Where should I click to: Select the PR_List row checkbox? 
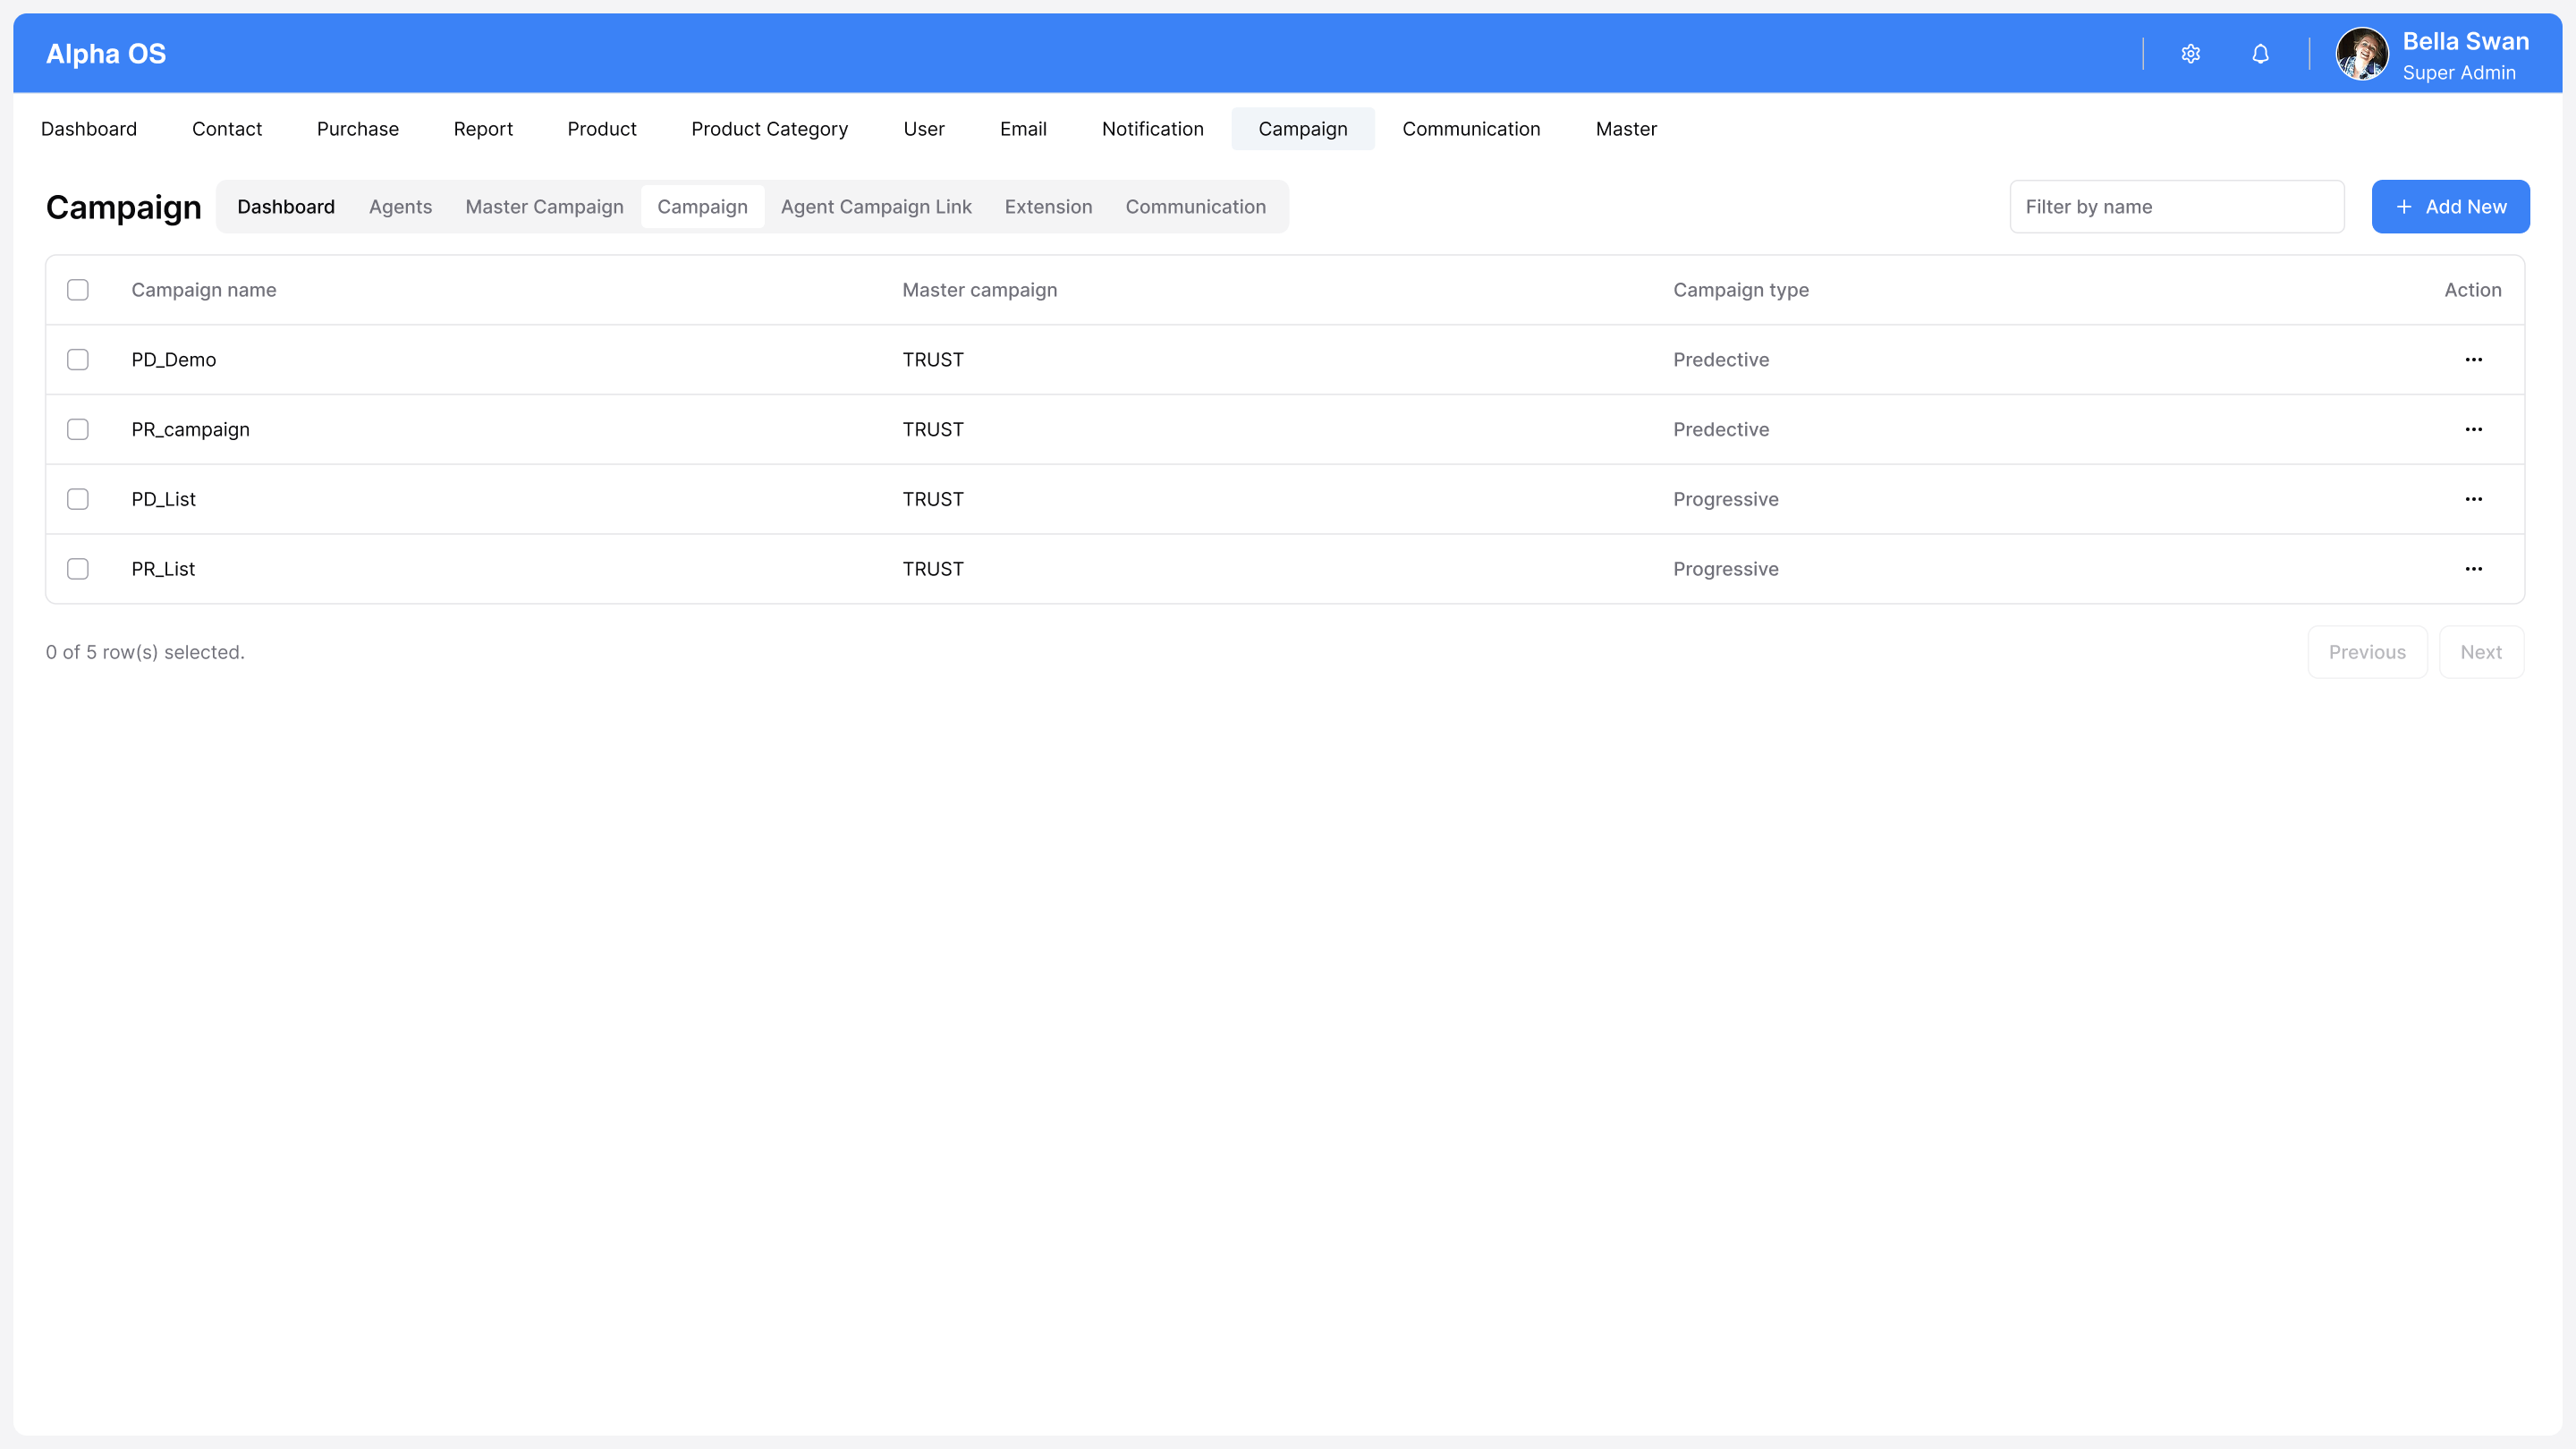pyautogui.click(x=78, y=569)
